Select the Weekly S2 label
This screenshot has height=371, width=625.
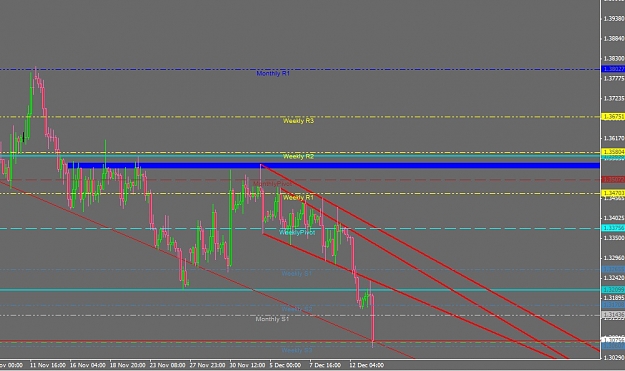(x=297, y=309)
